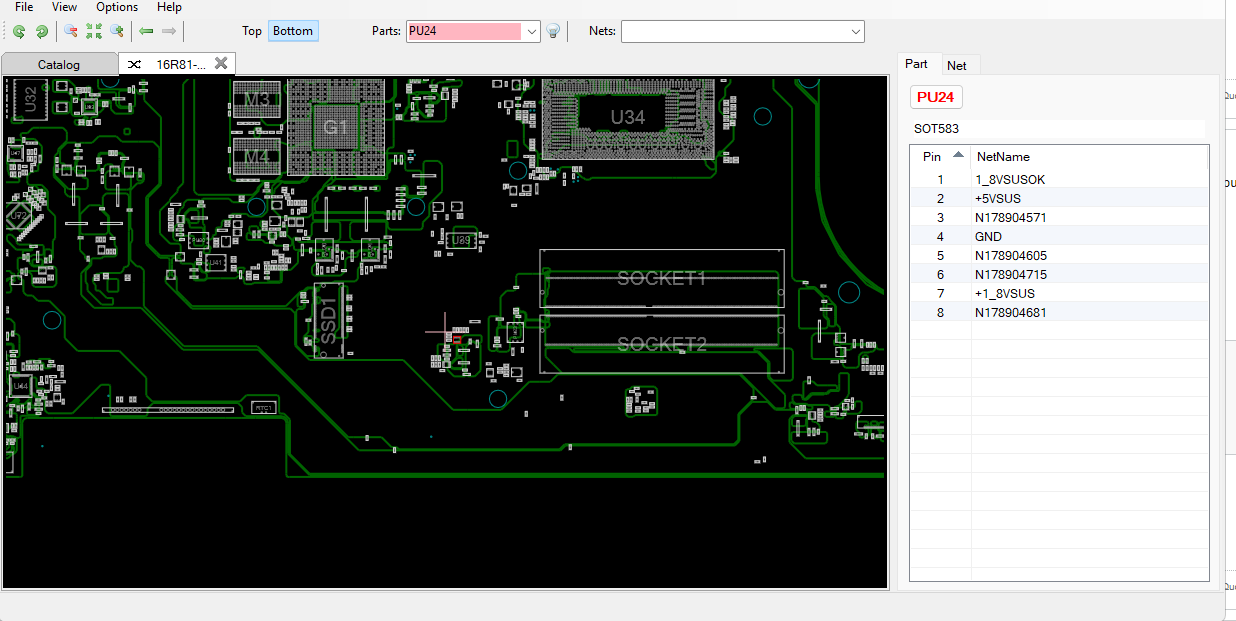
Task: Select the +5VSUS net row
Action: pyautogui.click(x=998, y=199)
